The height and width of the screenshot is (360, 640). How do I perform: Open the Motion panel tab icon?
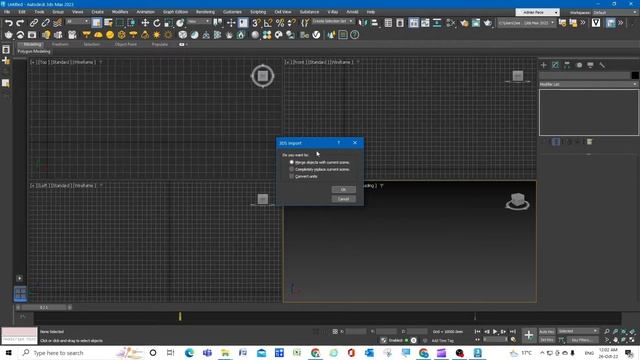579,65
